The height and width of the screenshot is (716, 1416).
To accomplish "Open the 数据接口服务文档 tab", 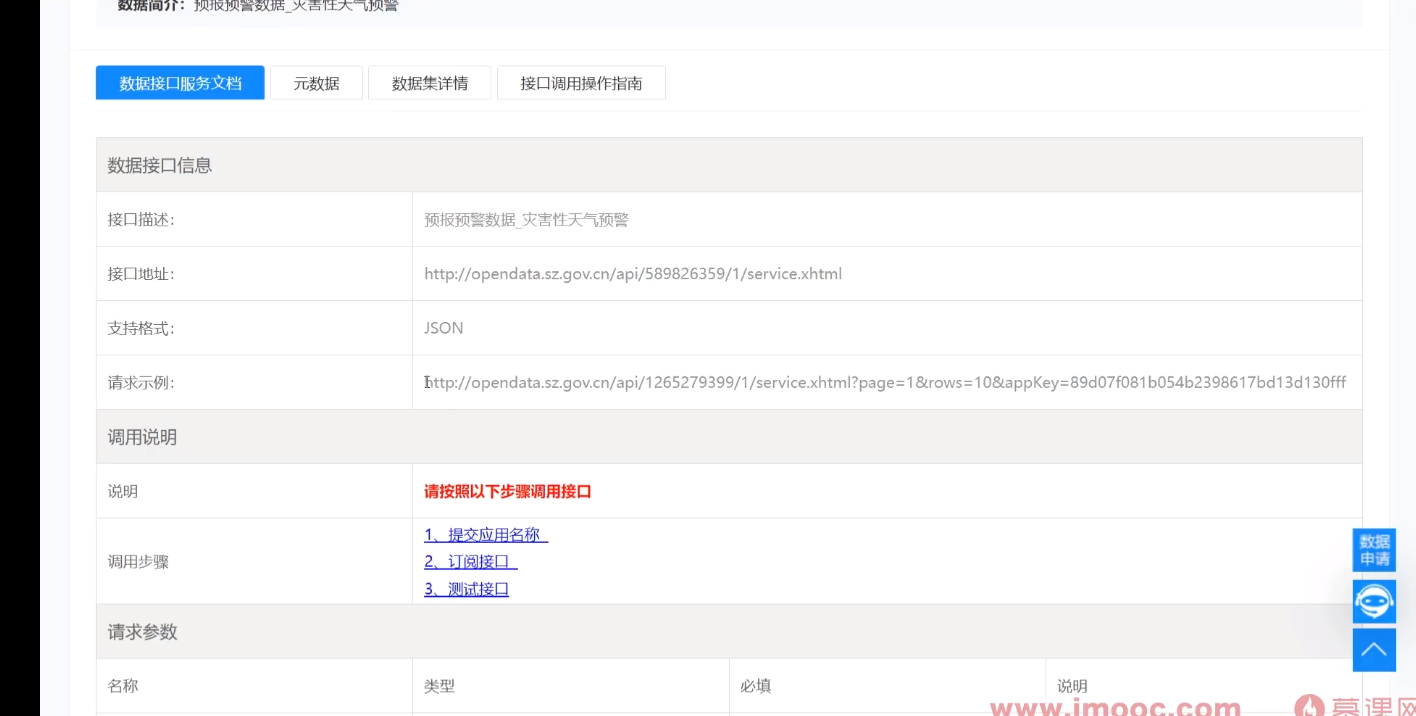I will click(180, 83).
